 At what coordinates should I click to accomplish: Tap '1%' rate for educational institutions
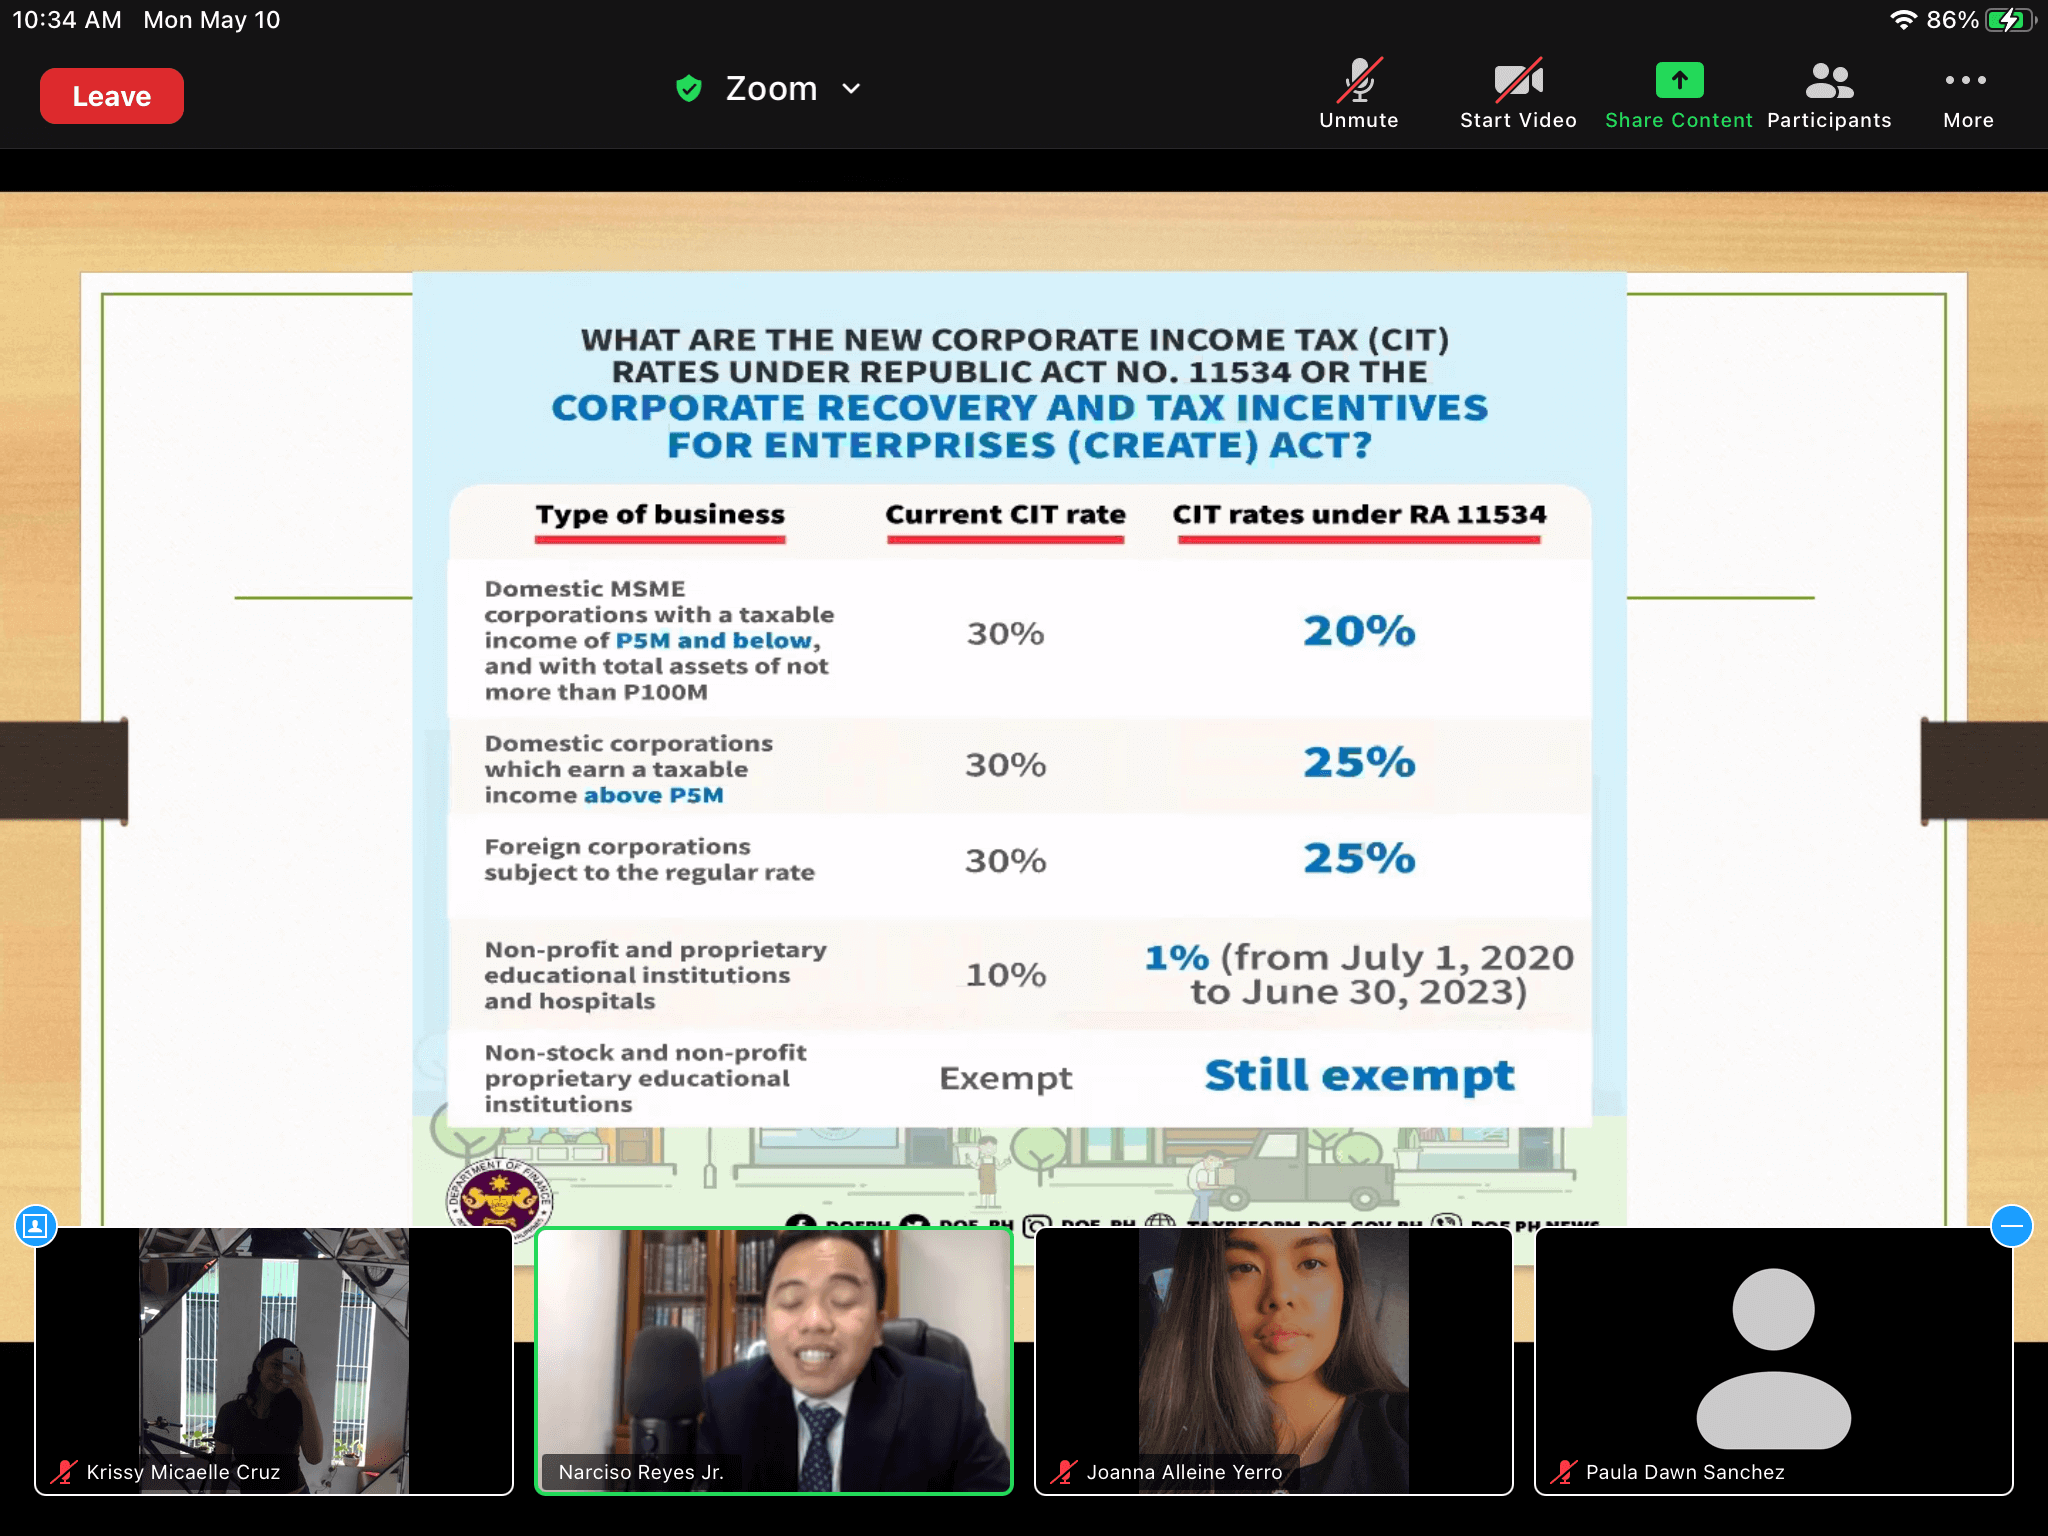[x=1177, y=958]
